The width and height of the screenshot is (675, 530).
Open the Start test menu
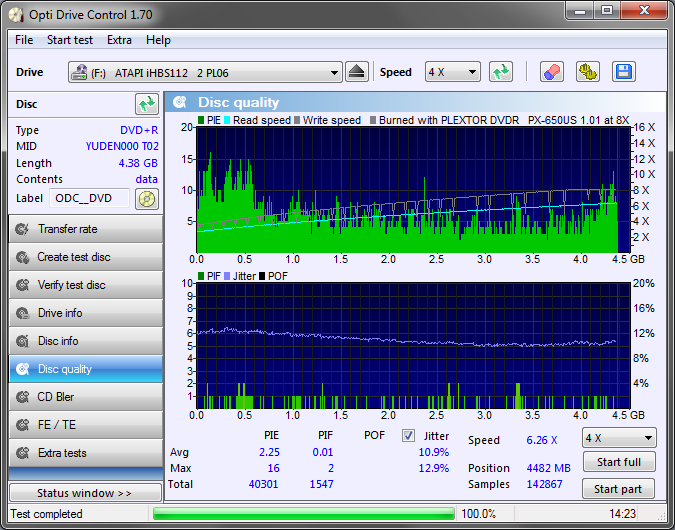70,40
